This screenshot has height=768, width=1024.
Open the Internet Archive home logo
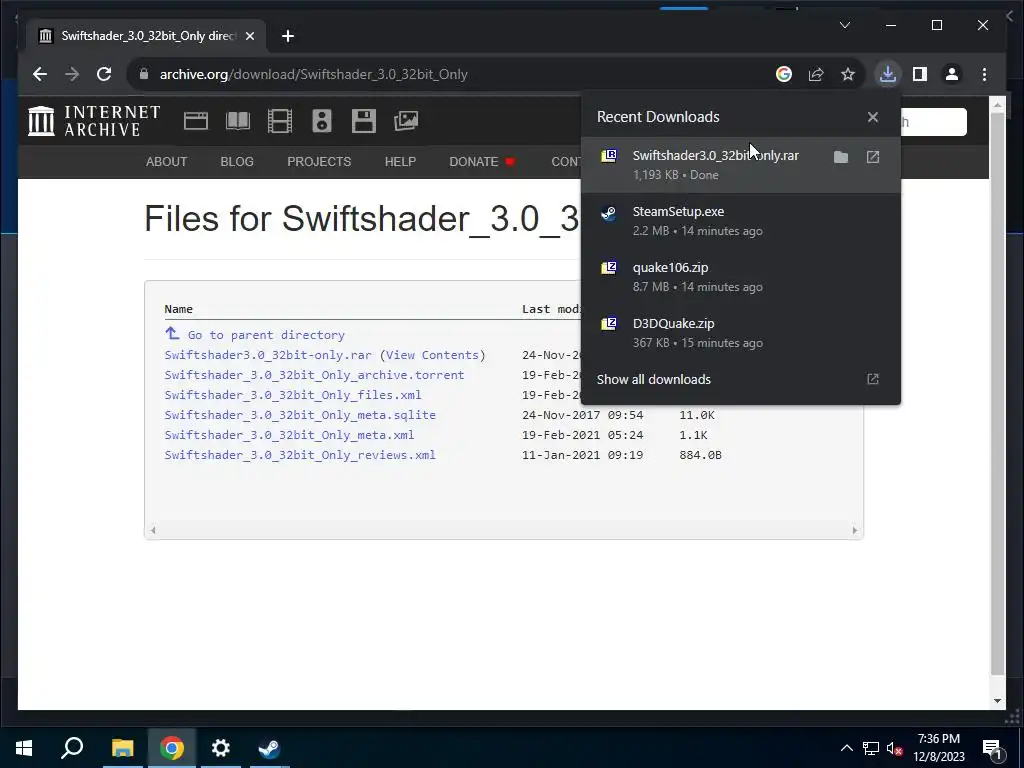pyautogui.click(x=94, y=121)
